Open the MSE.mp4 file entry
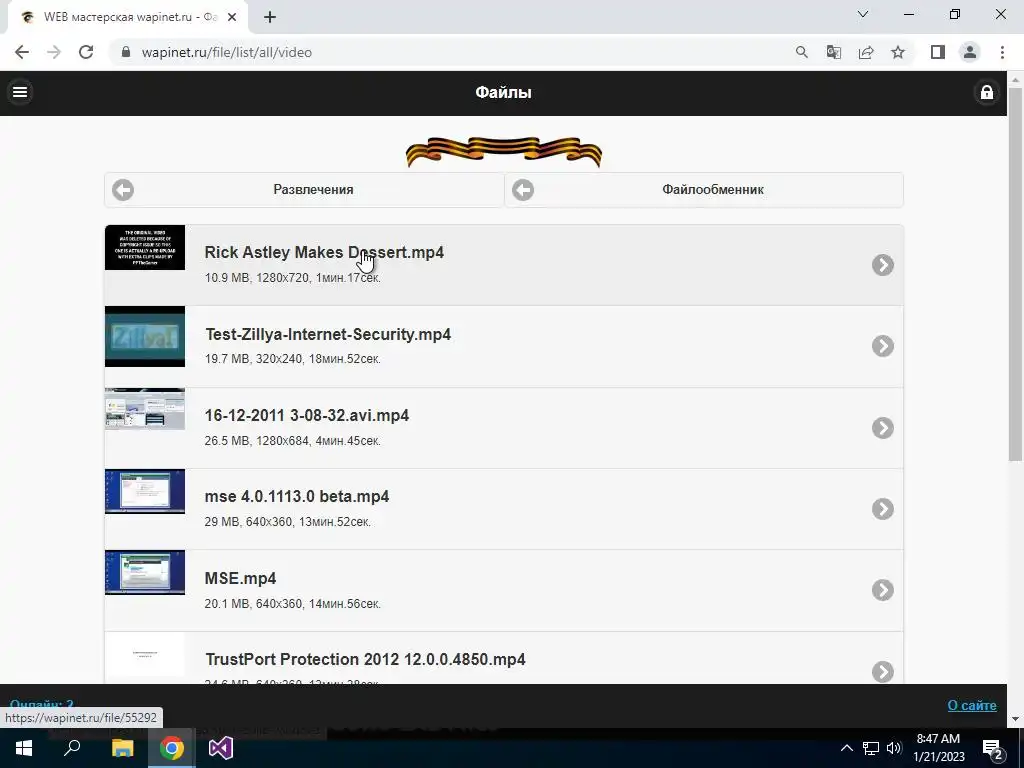1024x768 pixels. coord(504,590)
